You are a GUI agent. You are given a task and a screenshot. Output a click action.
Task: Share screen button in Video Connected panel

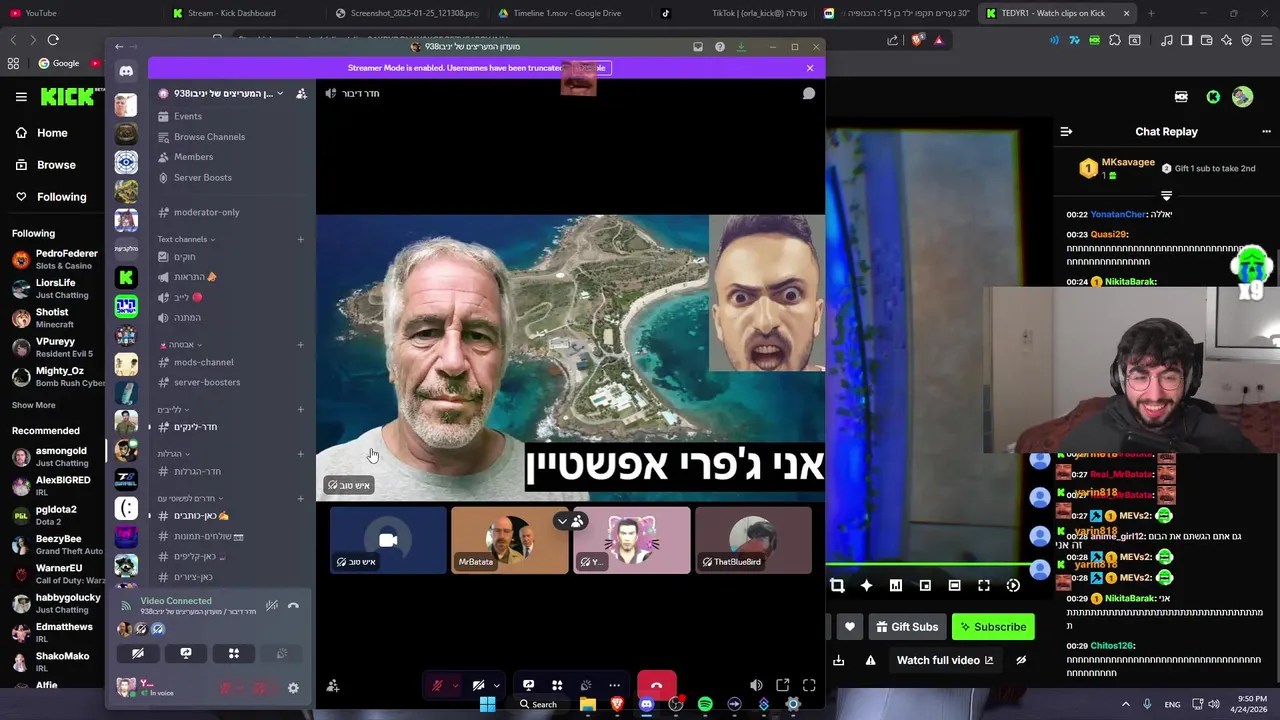pos(186,653)
